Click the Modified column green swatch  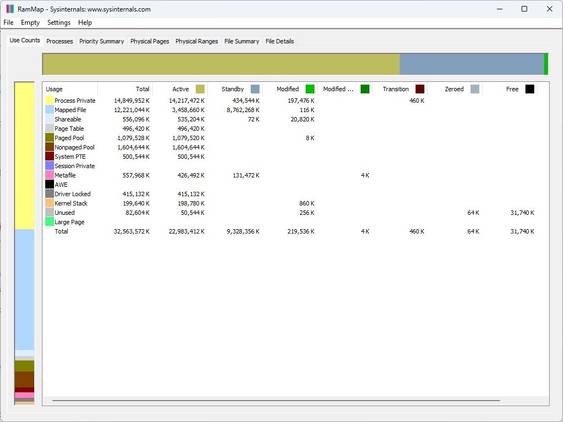(x=310, y=89)
